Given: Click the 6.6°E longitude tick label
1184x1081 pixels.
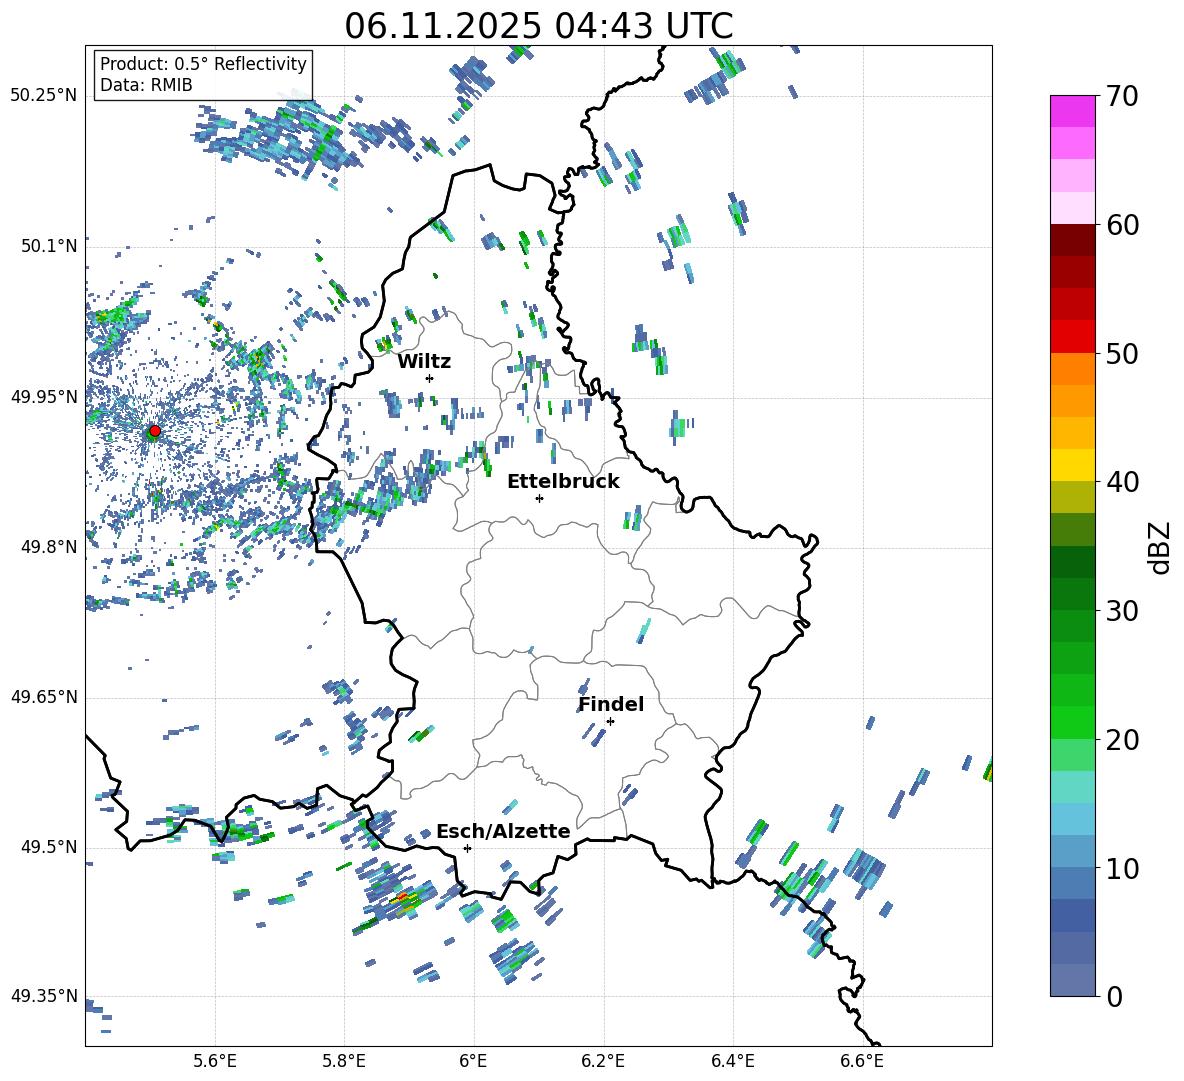Looking at the screenshot, I should pyautogui.click(x=862, y=1061).
